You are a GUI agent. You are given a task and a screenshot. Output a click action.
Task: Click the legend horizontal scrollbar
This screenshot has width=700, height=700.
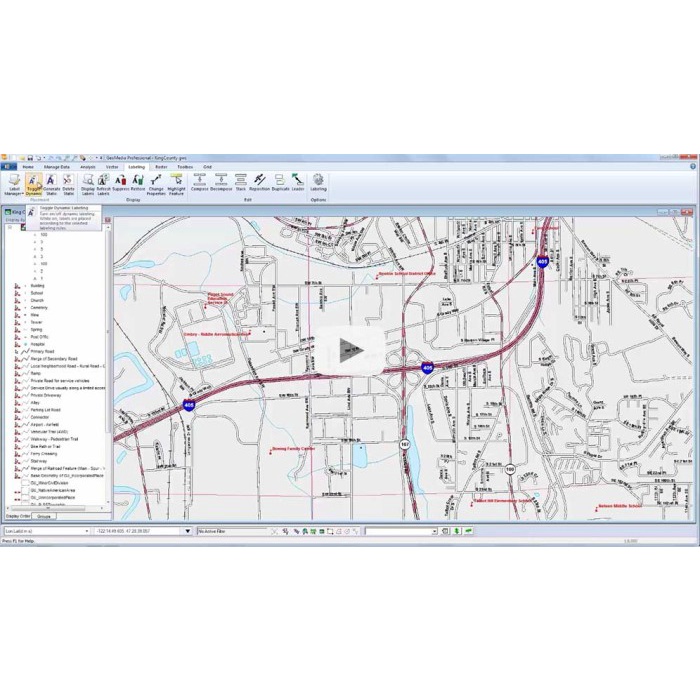[x=48, y=508]
